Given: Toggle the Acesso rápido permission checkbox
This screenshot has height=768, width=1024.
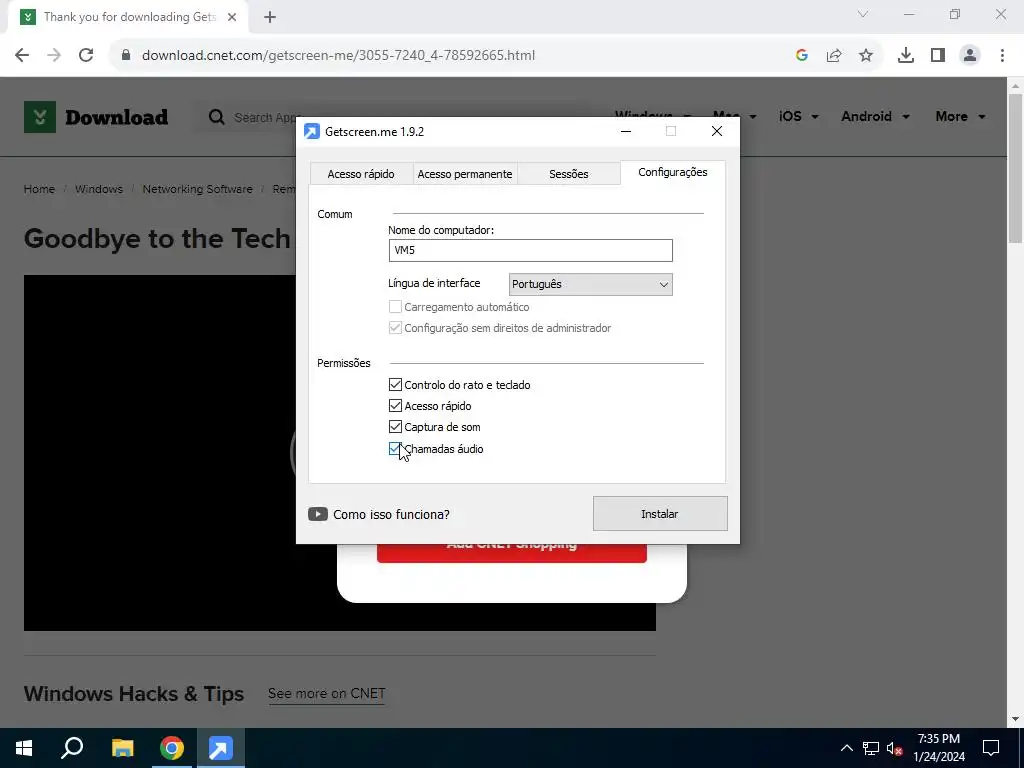Looking at the screenshot, I should [x=395, y=406].
